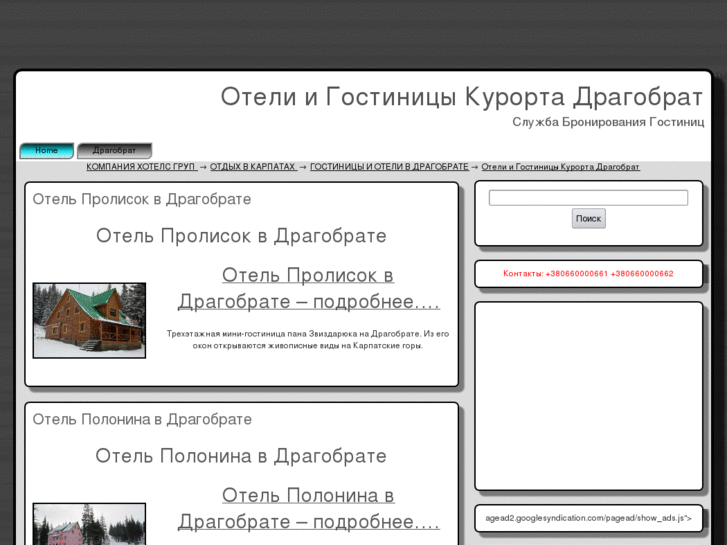Focus the search text field

click(588, 198)
